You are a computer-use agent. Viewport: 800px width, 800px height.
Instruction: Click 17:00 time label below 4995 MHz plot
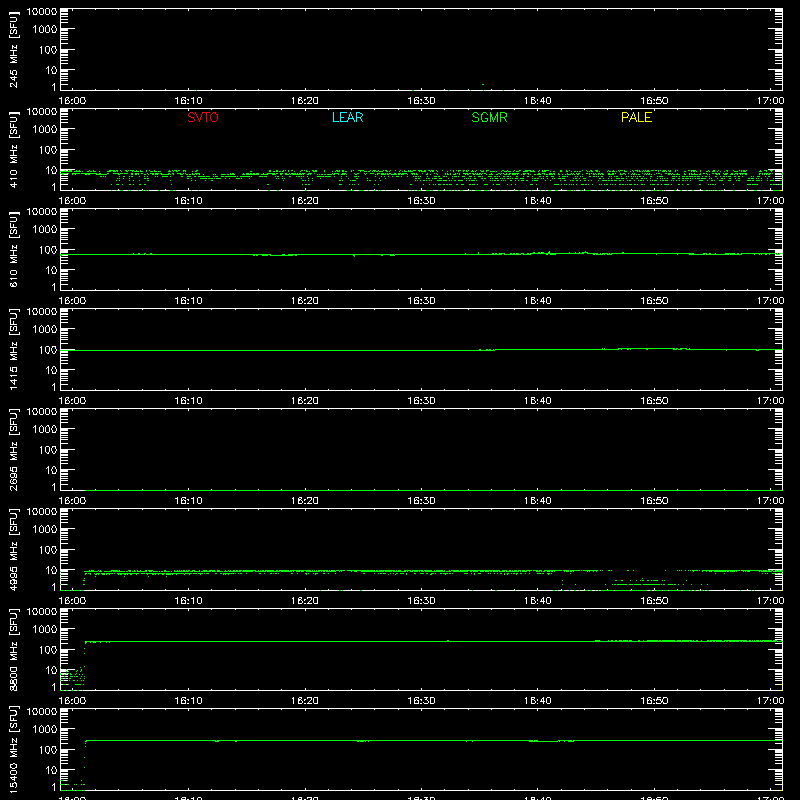(770, 601)
